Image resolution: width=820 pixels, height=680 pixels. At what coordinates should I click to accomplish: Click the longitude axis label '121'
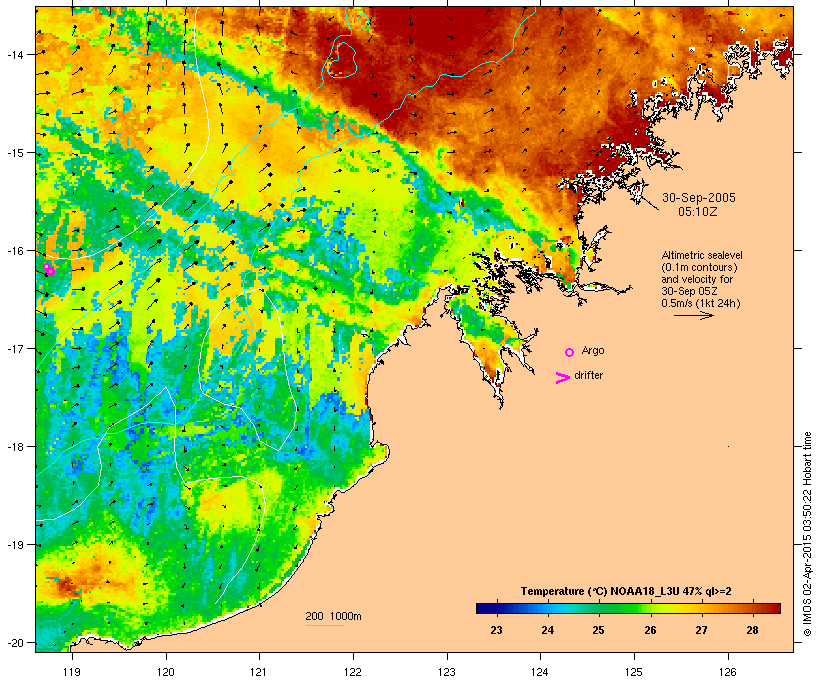[x=259, y=672]
